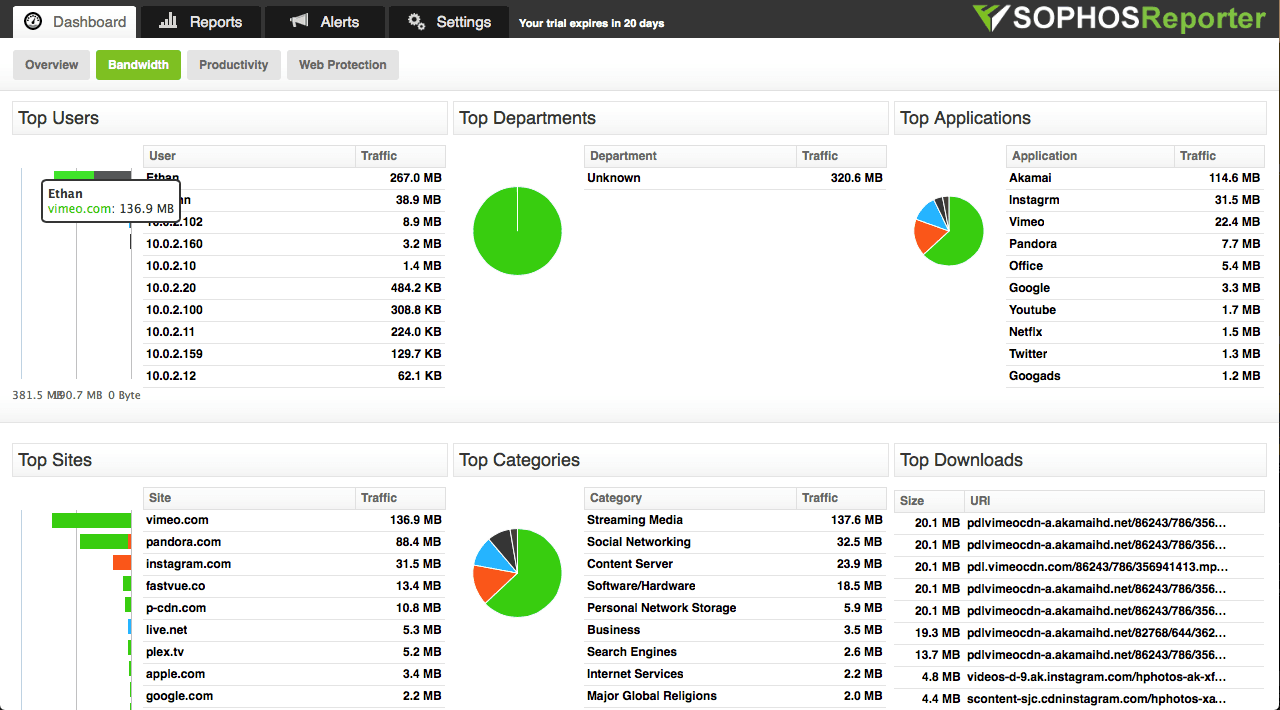Image resolution: width=1280 pixels, height=710 pixels.
Task: Sort Top Departments by Department header
Action: click(690, 156)
